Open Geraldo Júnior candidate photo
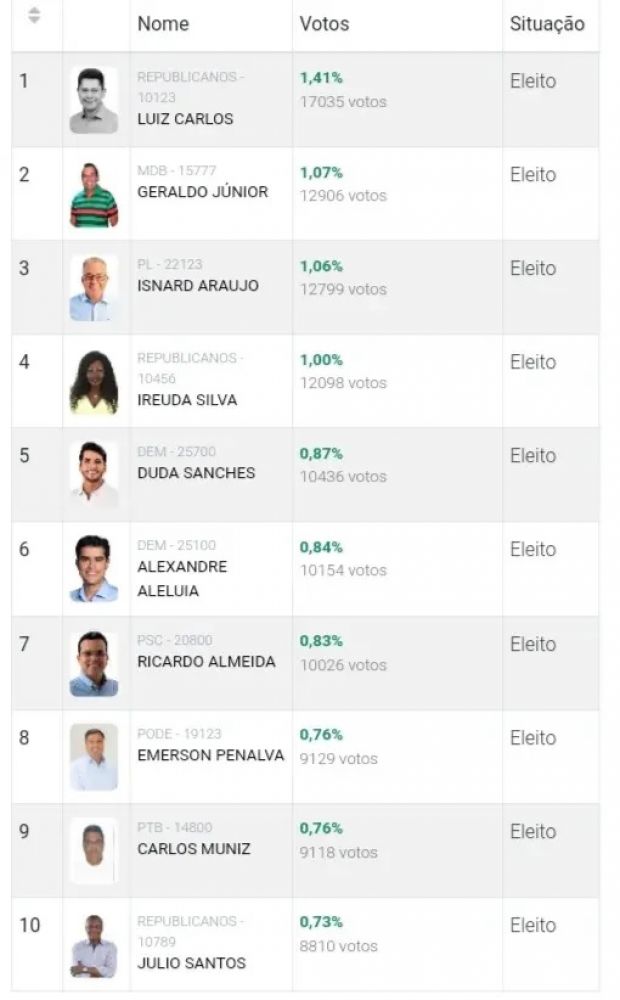This screenshot has height=1000, width=620. tap(94, 194)
